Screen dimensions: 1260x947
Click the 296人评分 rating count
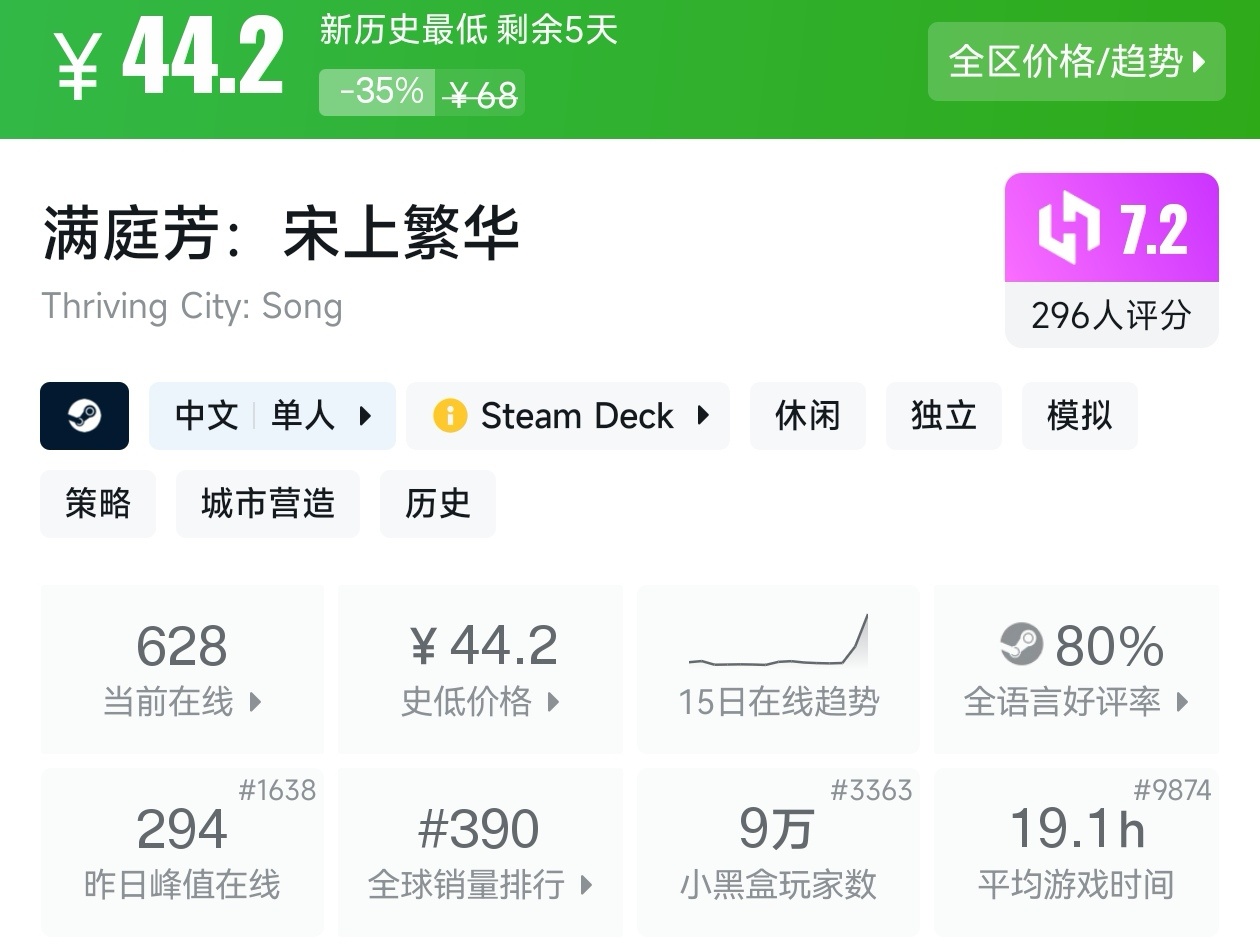pos(1111,316)
